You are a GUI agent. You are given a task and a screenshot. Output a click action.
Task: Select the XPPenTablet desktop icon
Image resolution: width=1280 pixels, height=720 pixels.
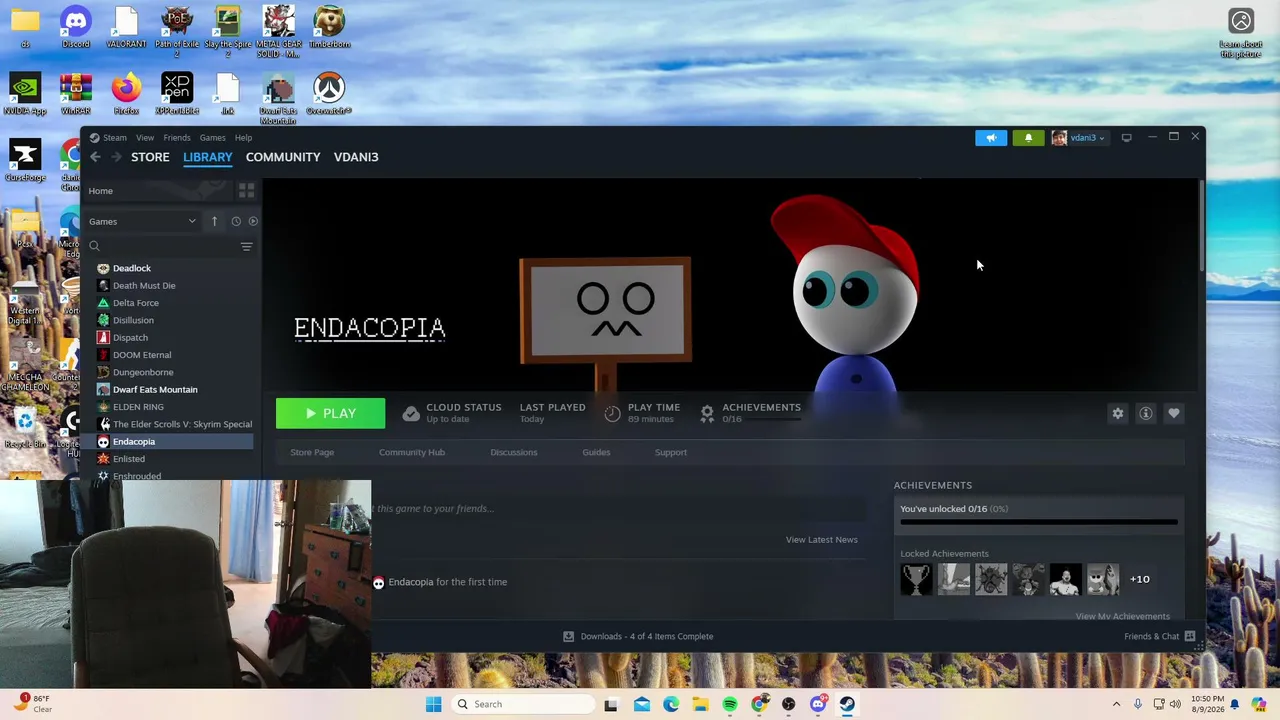tap(177, 95)
